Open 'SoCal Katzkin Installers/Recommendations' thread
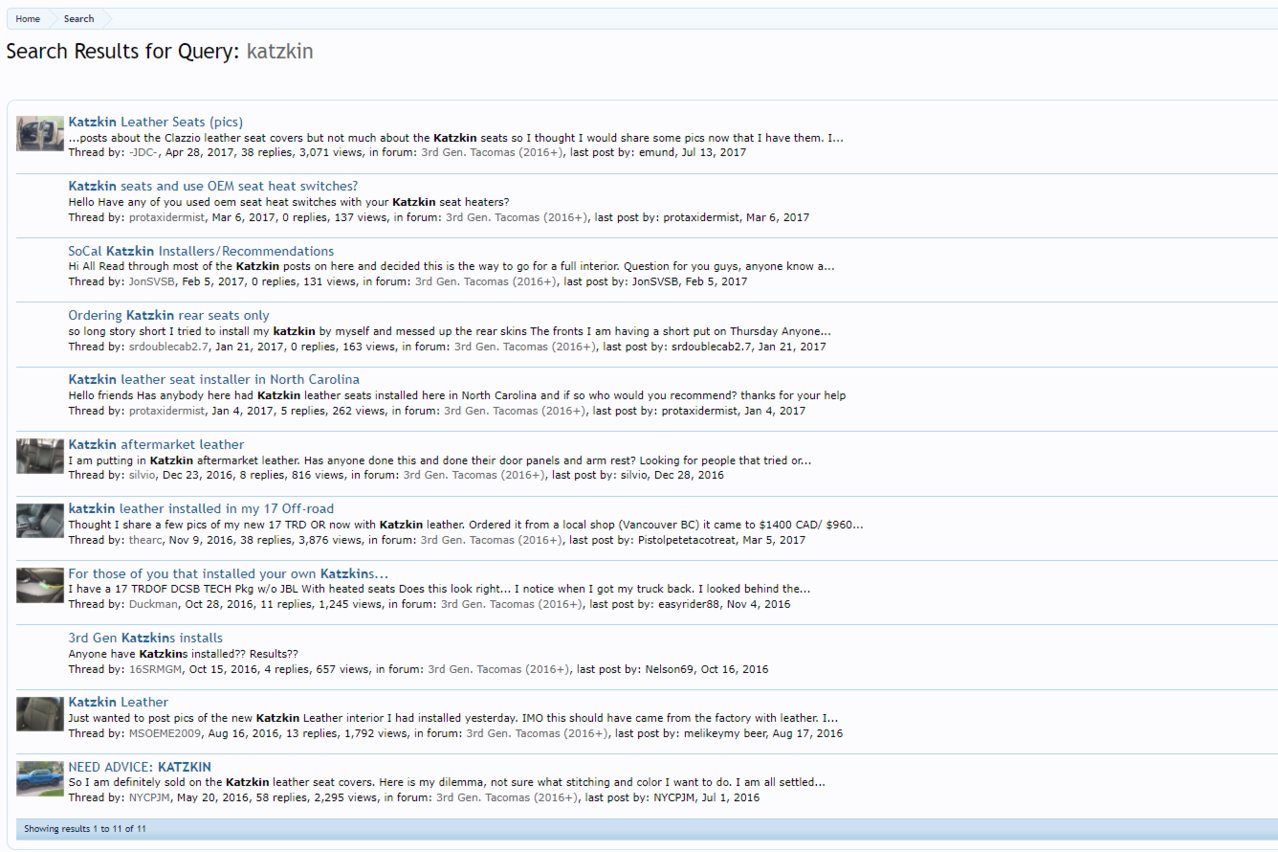The height and width of the screenshot is (852, 1278). pyautogui.click(x=201, y=251)
